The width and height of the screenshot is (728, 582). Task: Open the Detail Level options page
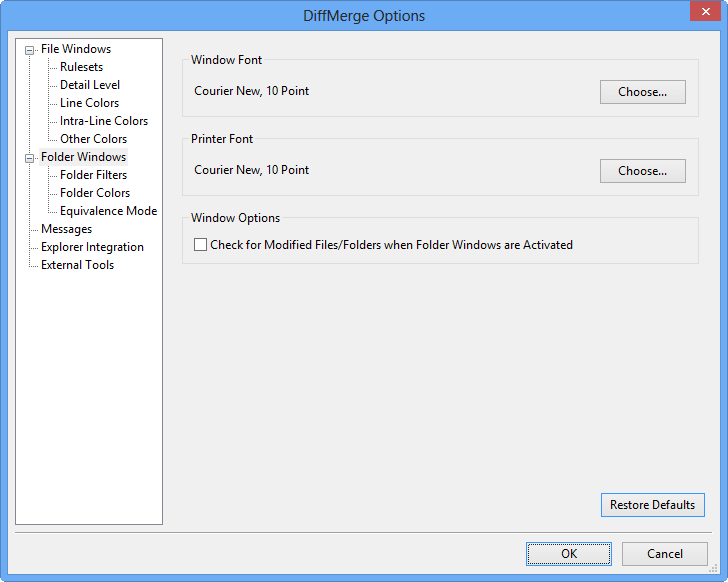point(90,85)
